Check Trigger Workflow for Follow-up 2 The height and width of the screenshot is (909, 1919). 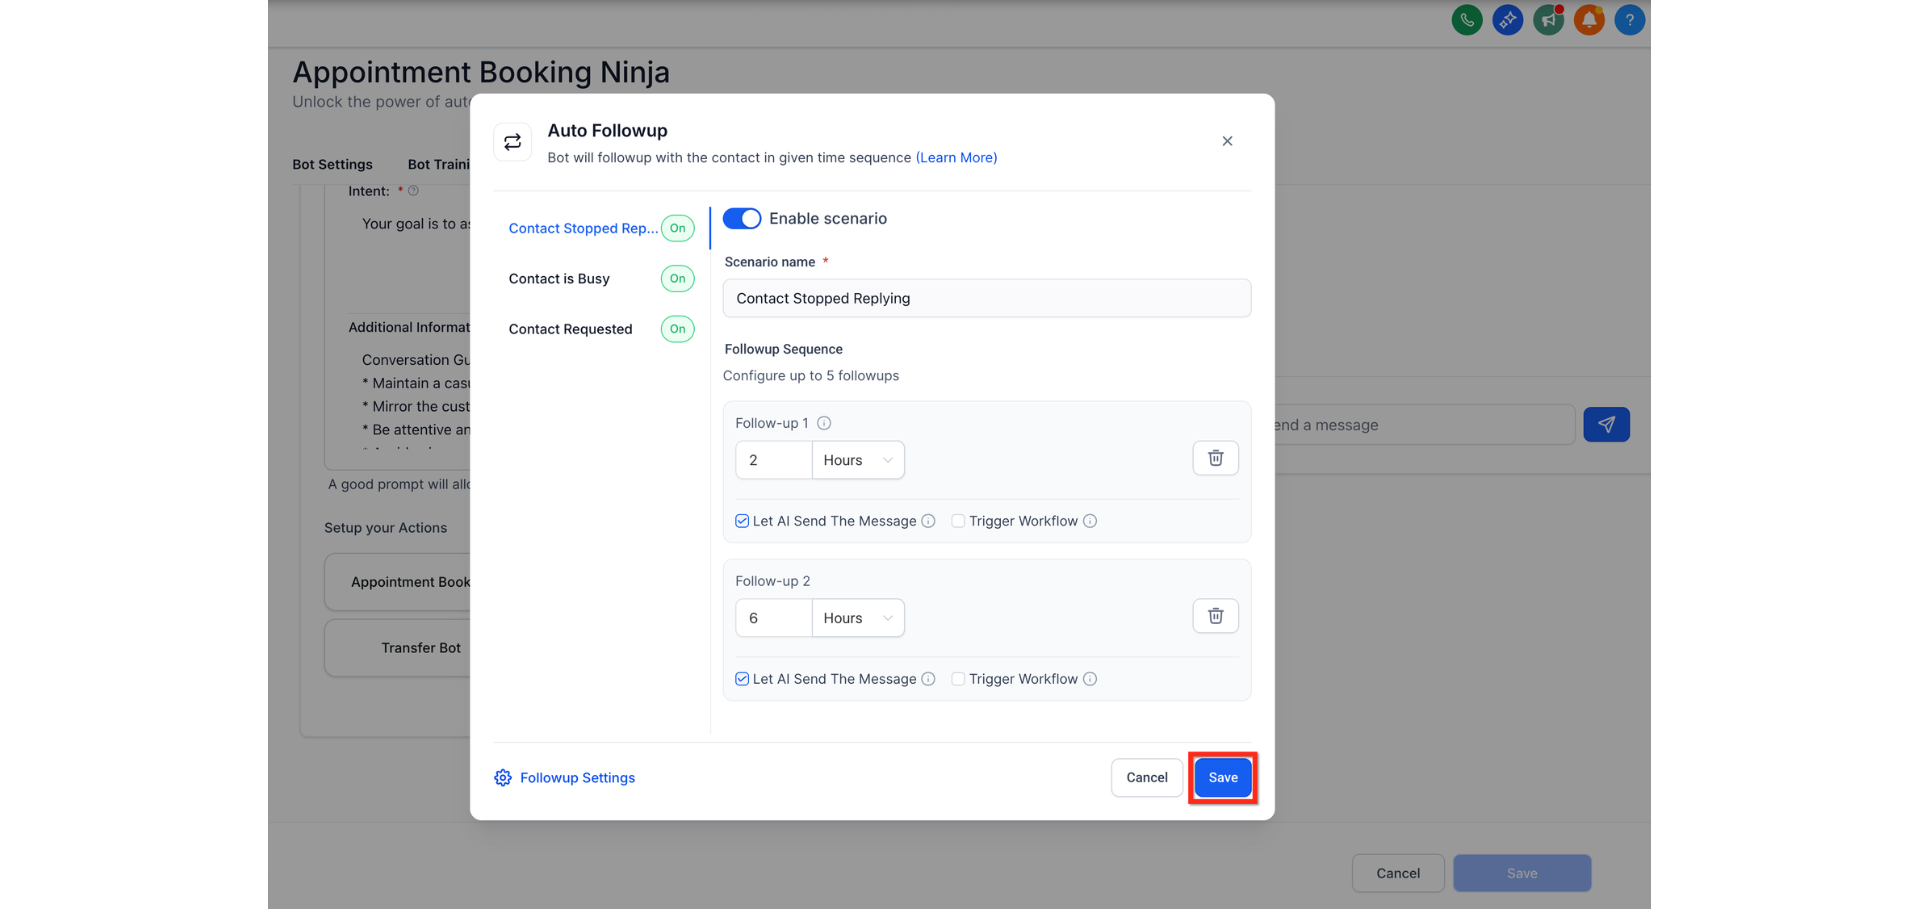pos(958,679)
